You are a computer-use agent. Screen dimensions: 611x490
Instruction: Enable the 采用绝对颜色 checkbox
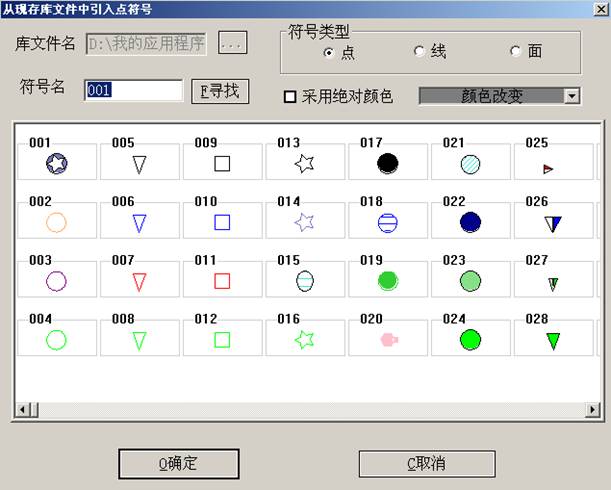pyautogui.click(x=291, y=97)
